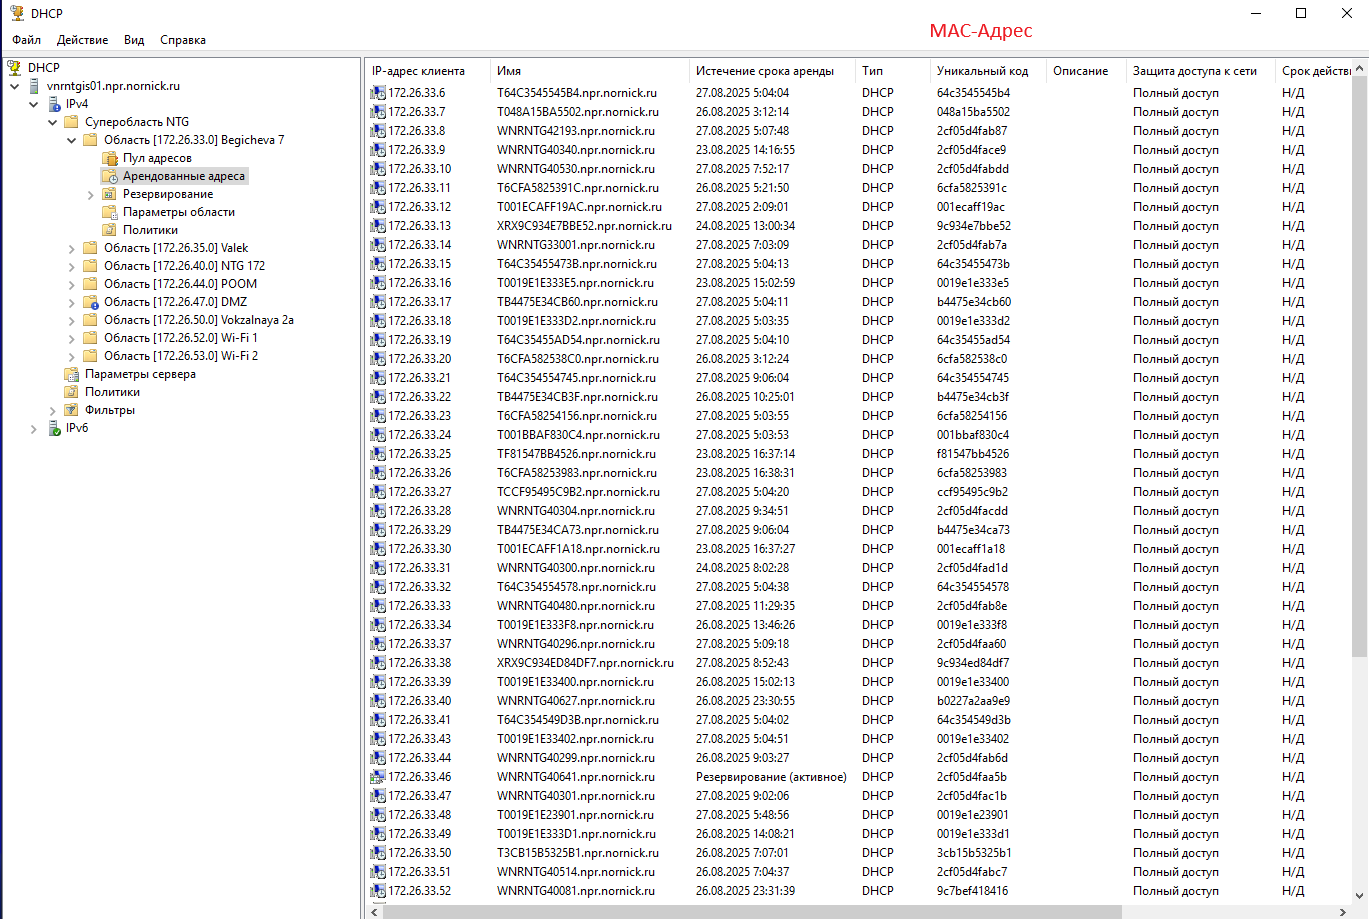This screenshot has height=919, width=1369.
Task: Expand the IPv6 tree node
Action: (34, 429)
